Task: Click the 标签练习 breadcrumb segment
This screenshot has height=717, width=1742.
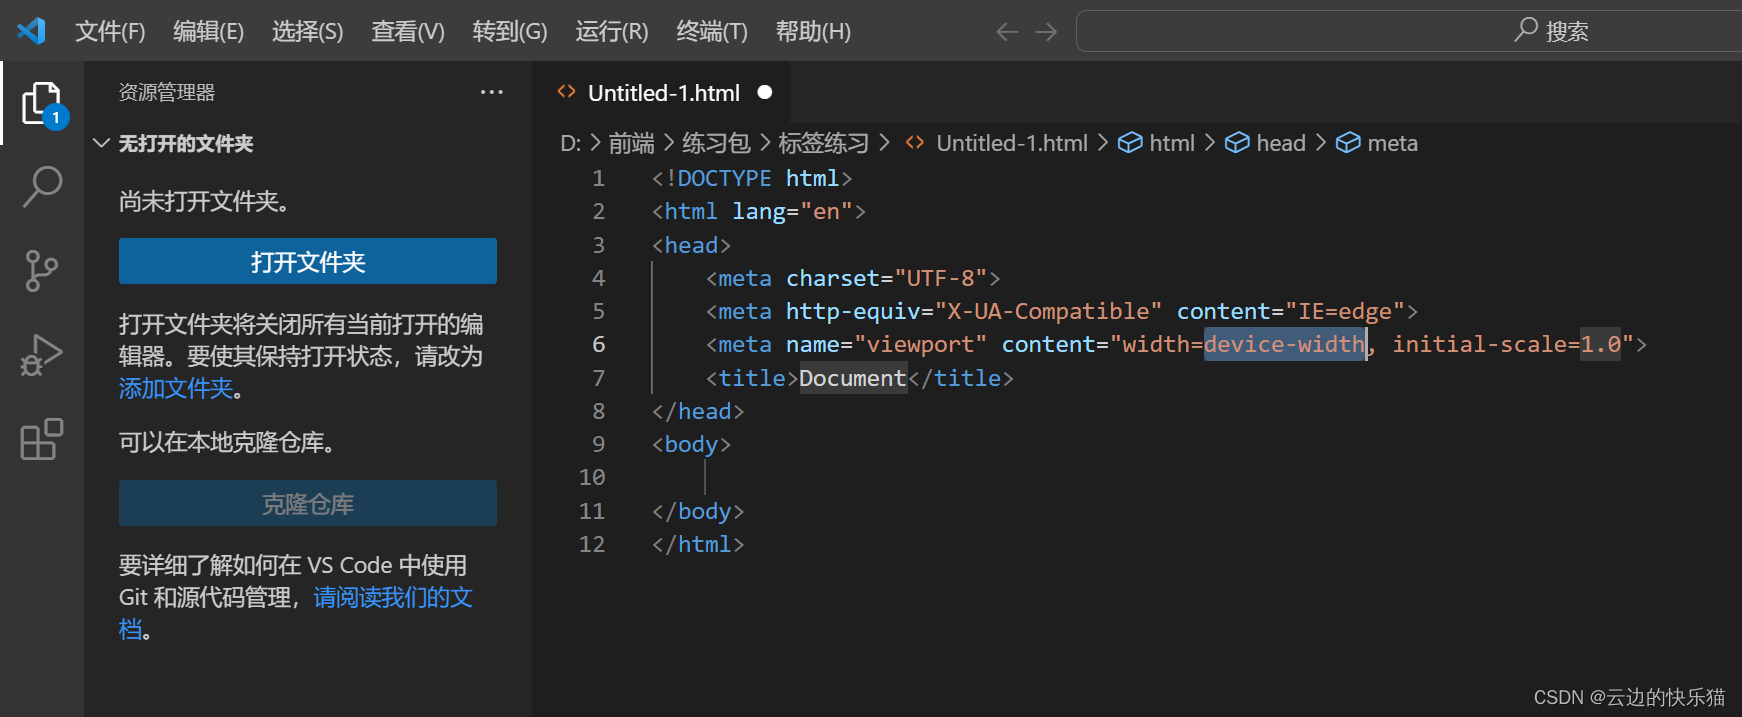Action: pyautogui.click(x=823, y=143)
